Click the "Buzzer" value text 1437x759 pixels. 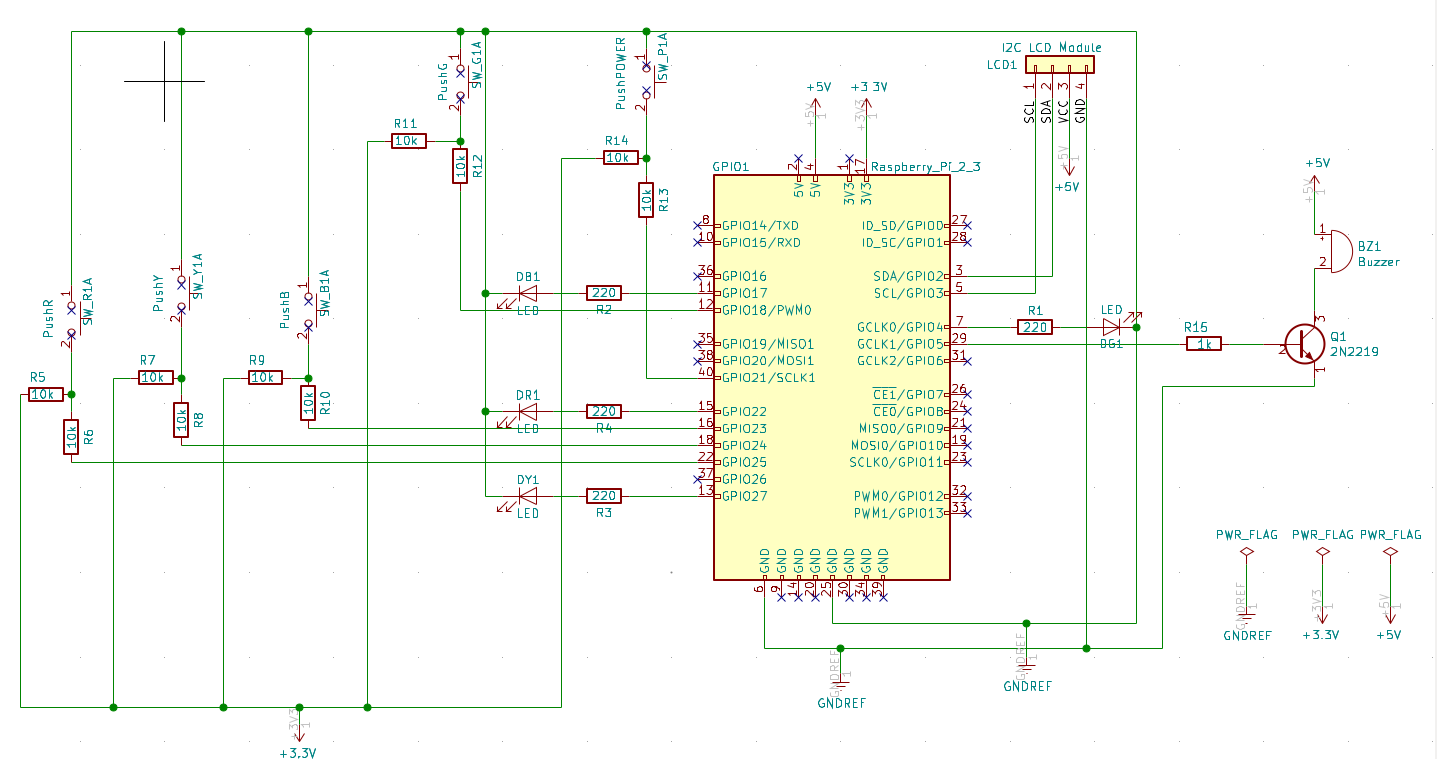1379,262
